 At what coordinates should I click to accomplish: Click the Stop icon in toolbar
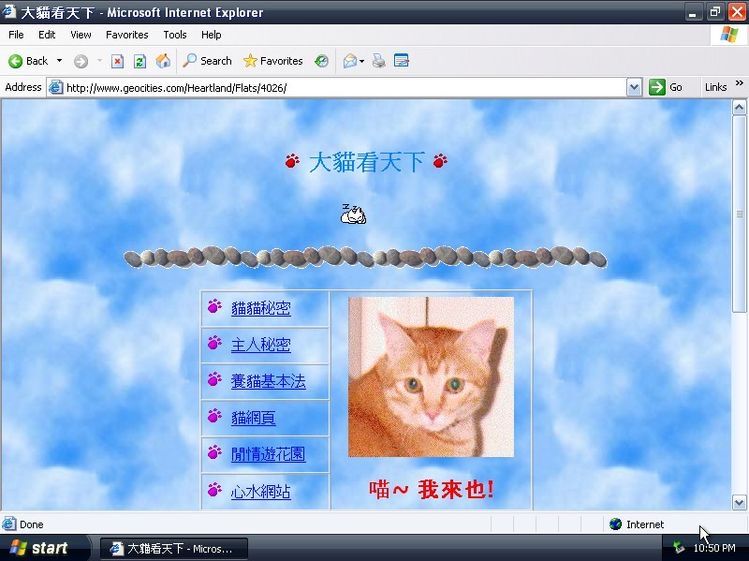tap(117, 61)
